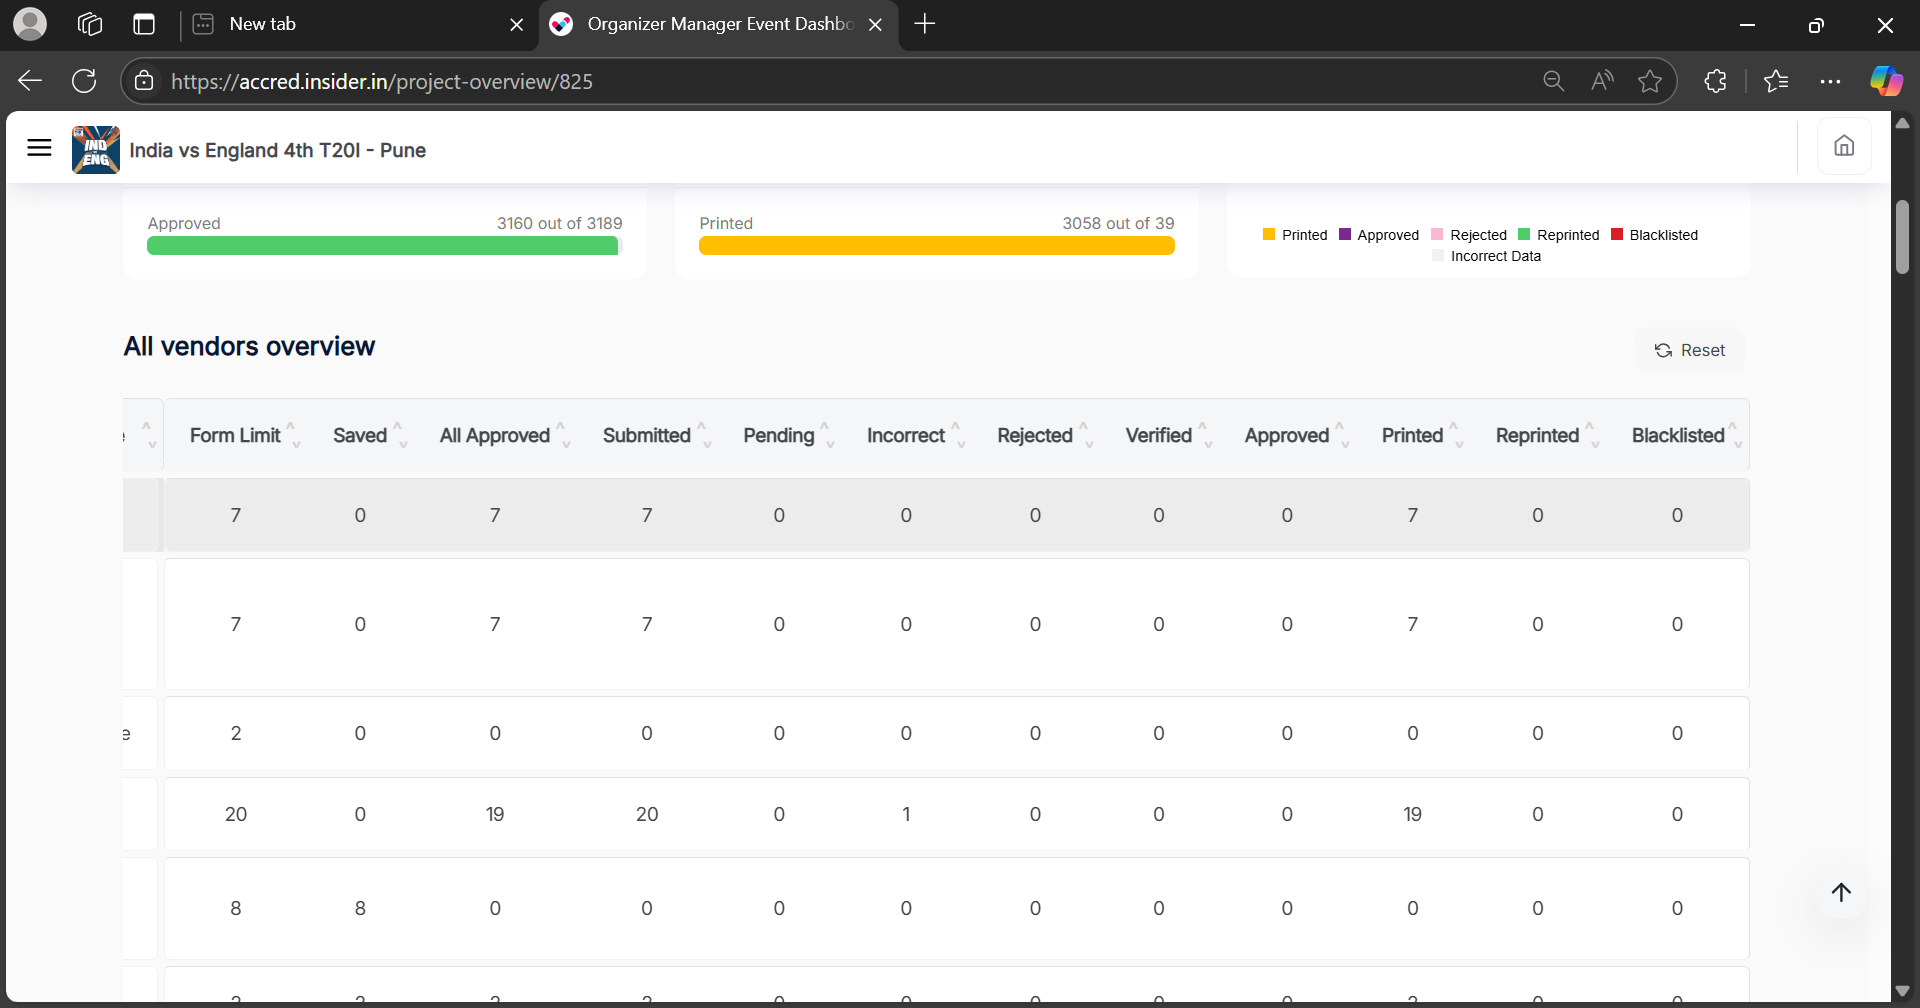1920x1008 pixels.
Task: Open the Copilot icon in toolbar
Action: 1886,81
